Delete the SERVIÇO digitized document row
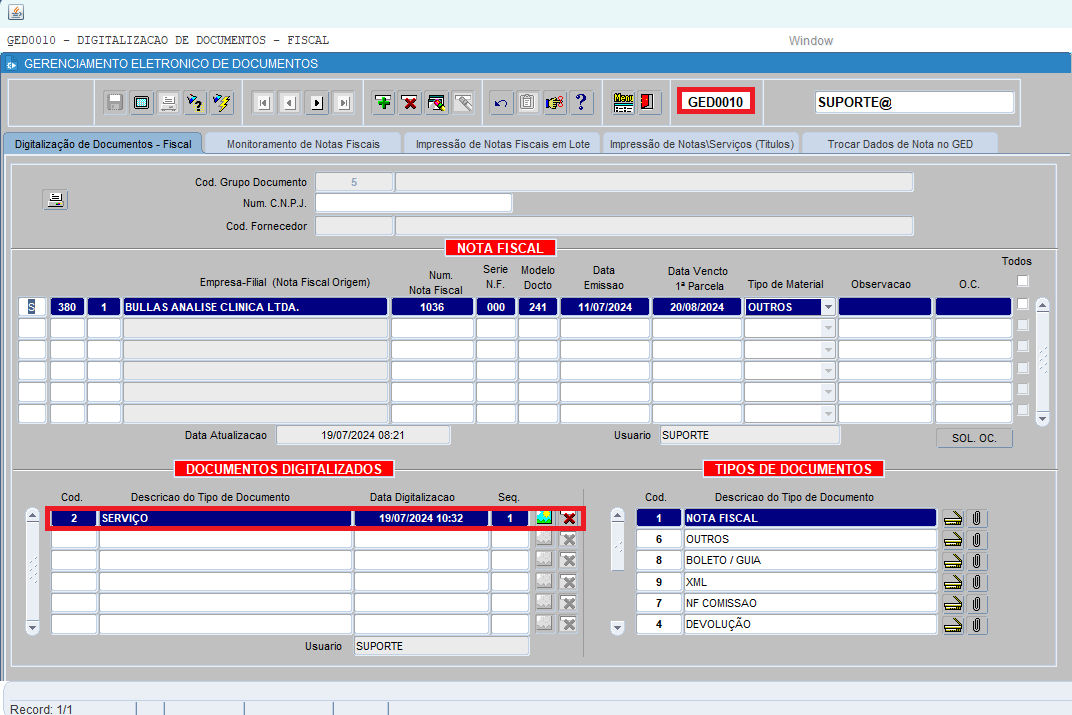 point(569,517)
